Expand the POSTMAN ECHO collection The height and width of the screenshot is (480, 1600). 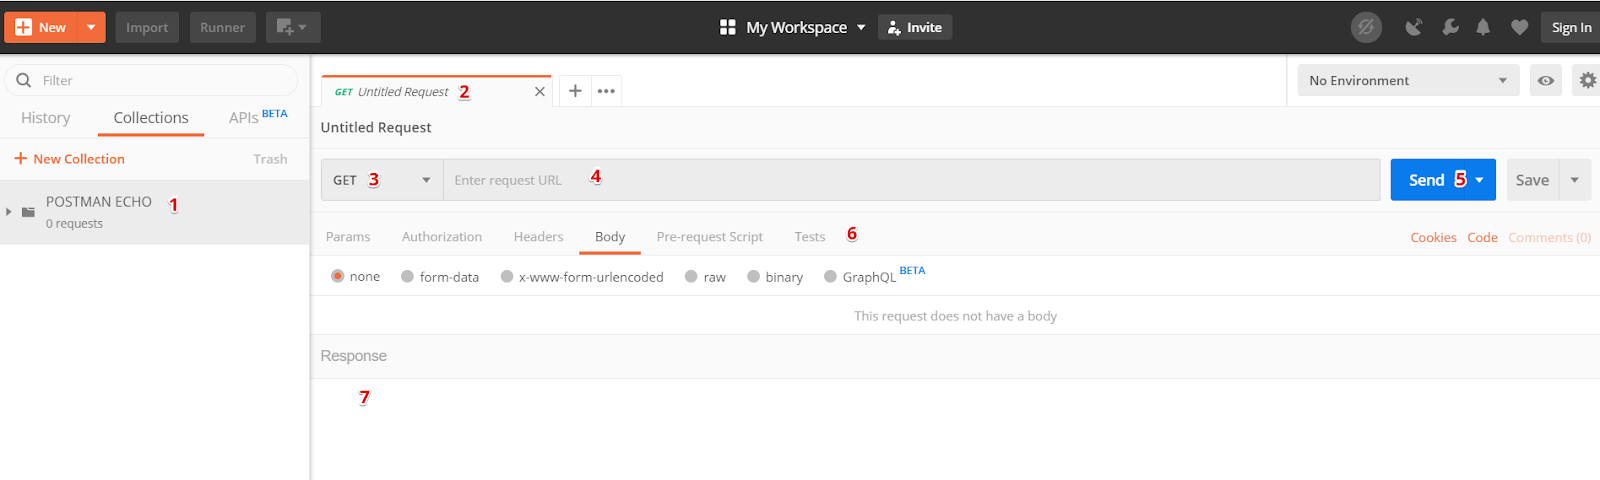pos(9,212)
